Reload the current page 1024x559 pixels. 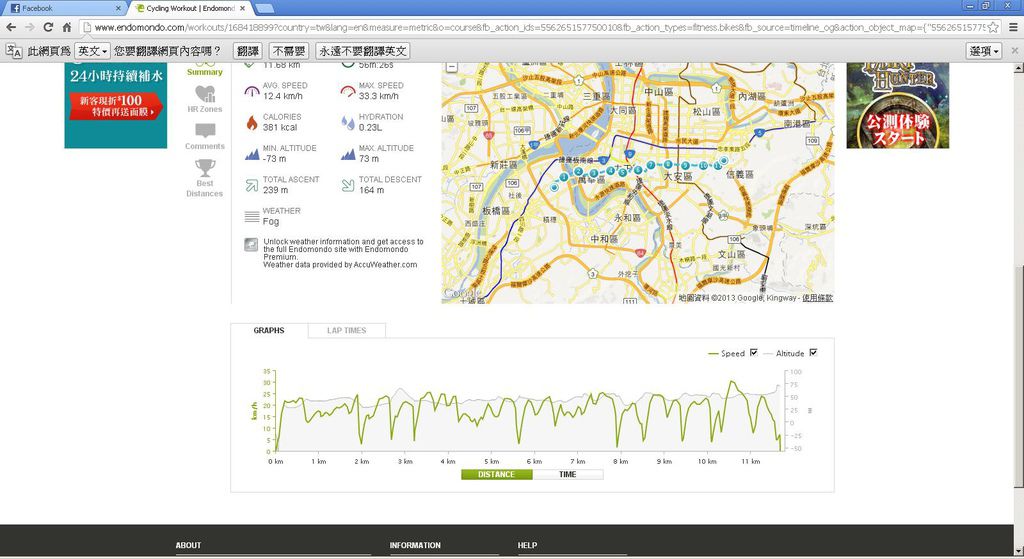(x=48, y=27)
